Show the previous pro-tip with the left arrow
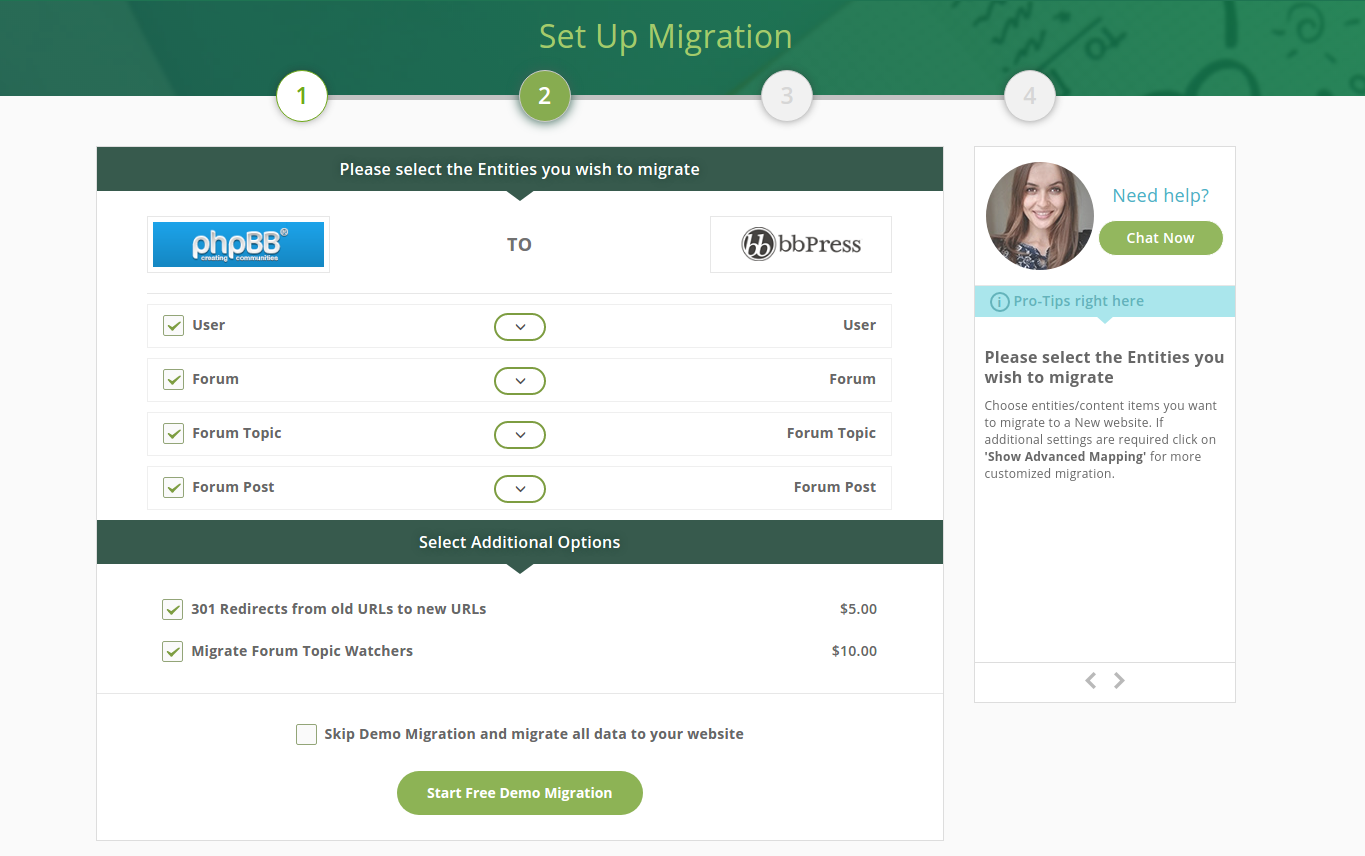 point(1091,681)
